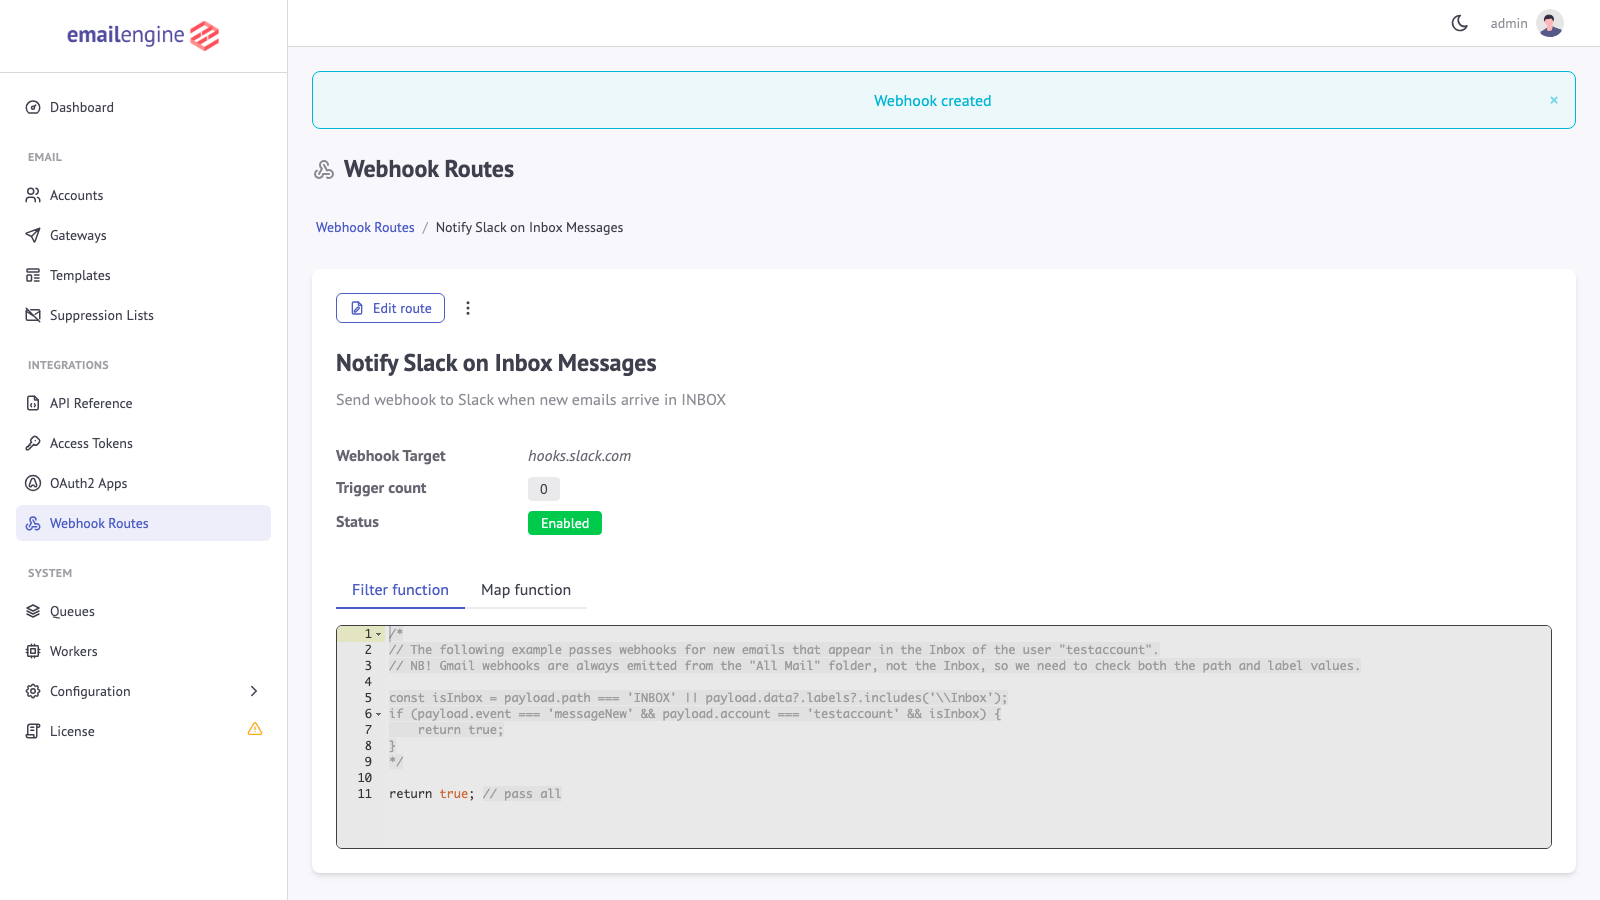Collapse code fold arrow on line 6
Image resolution: width=1600 pixels, height=900 pixels.
tap(379, 714)
